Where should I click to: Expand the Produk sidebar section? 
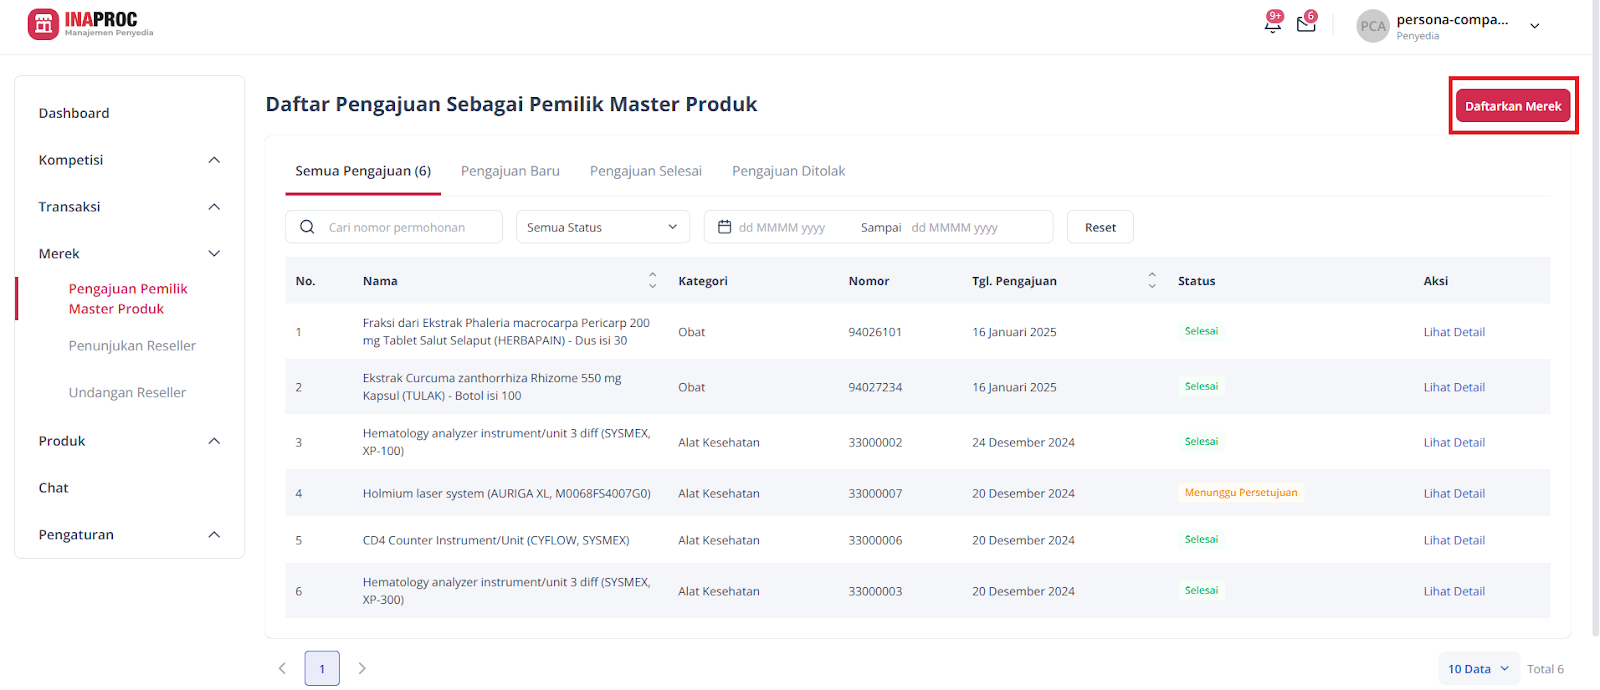pyautogui.click(x=214, y=441)
